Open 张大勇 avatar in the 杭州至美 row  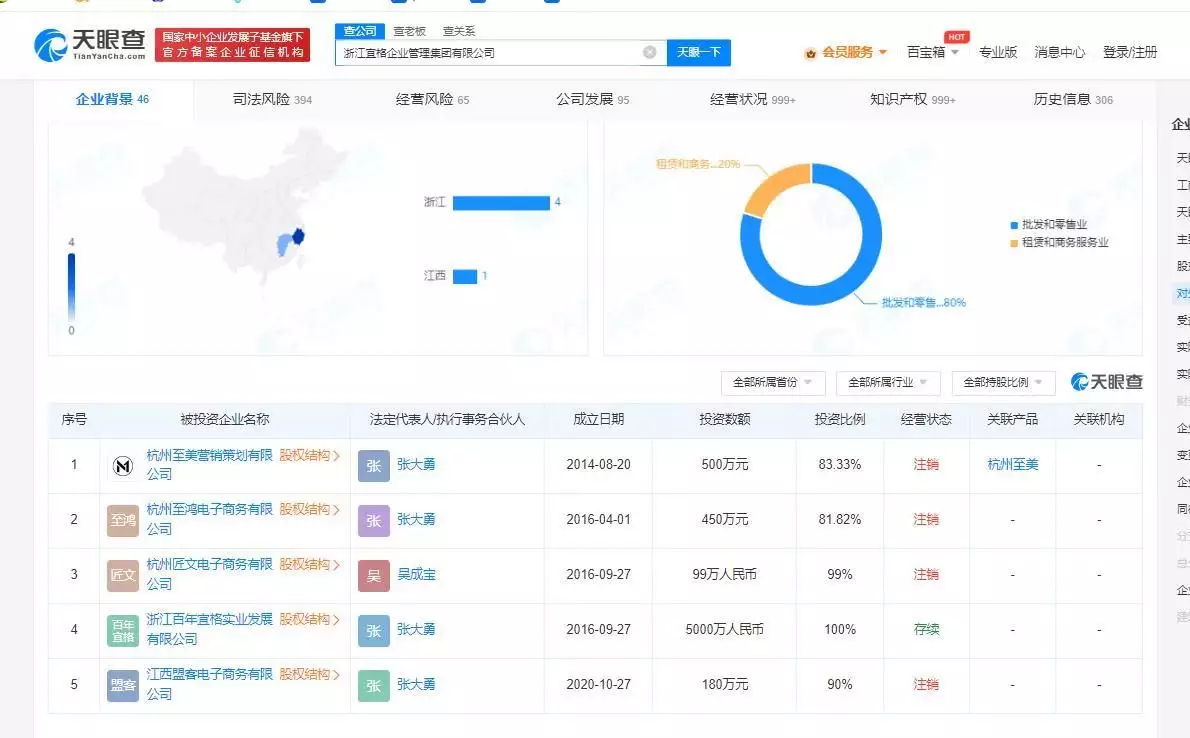374,465
